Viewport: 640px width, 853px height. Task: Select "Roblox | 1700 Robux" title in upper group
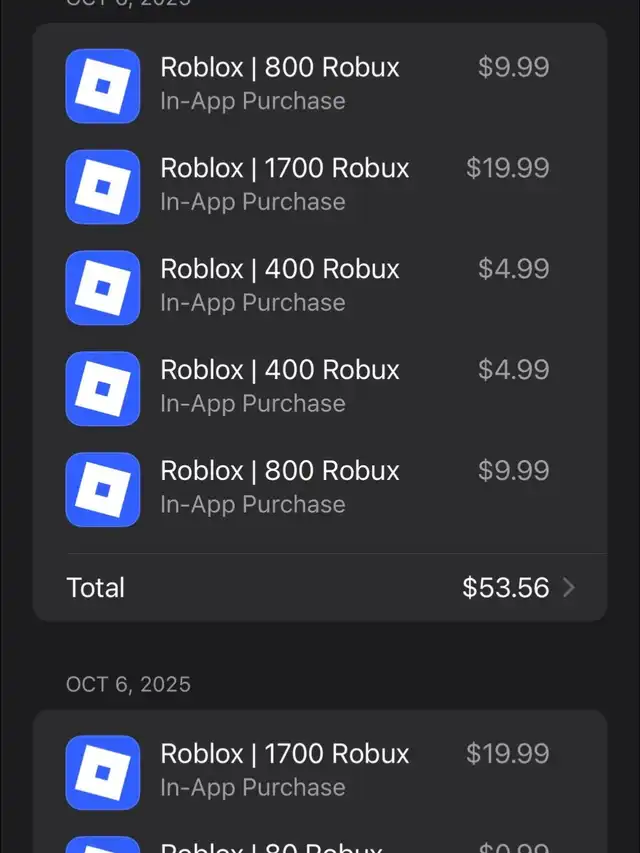click(285, 169)
